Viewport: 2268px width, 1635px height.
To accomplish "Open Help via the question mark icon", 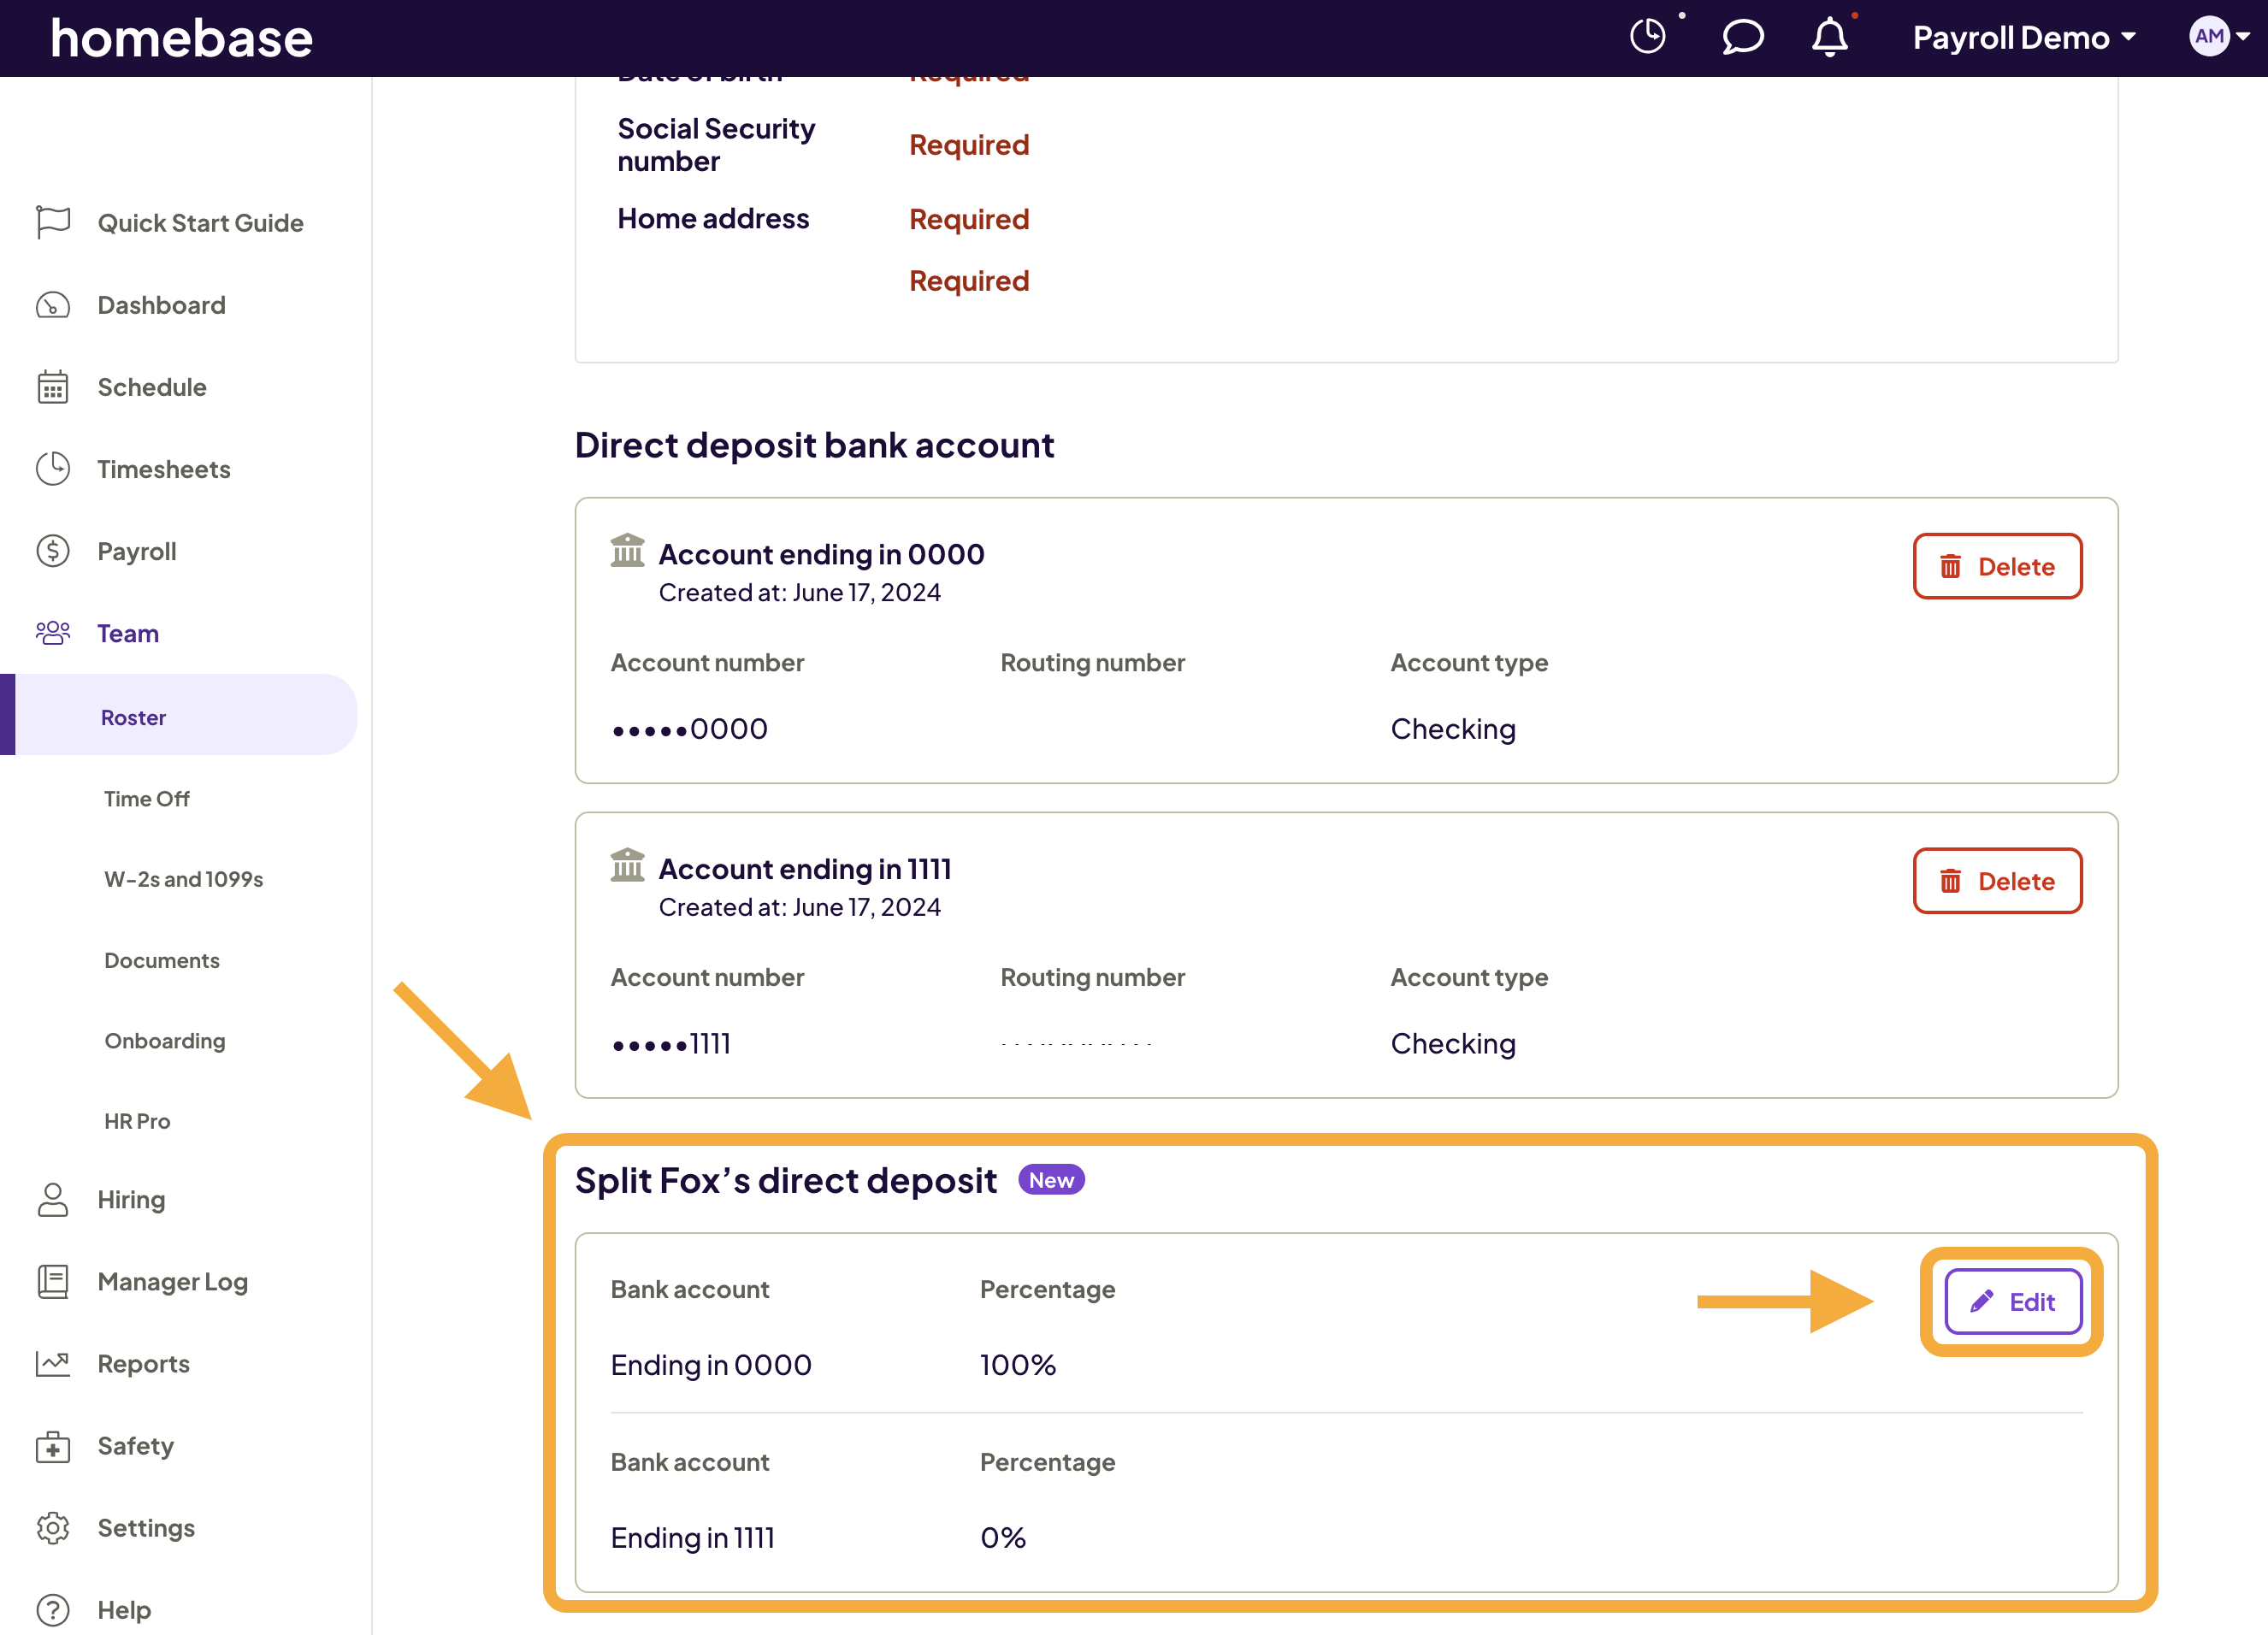I will click(52, 1609).
